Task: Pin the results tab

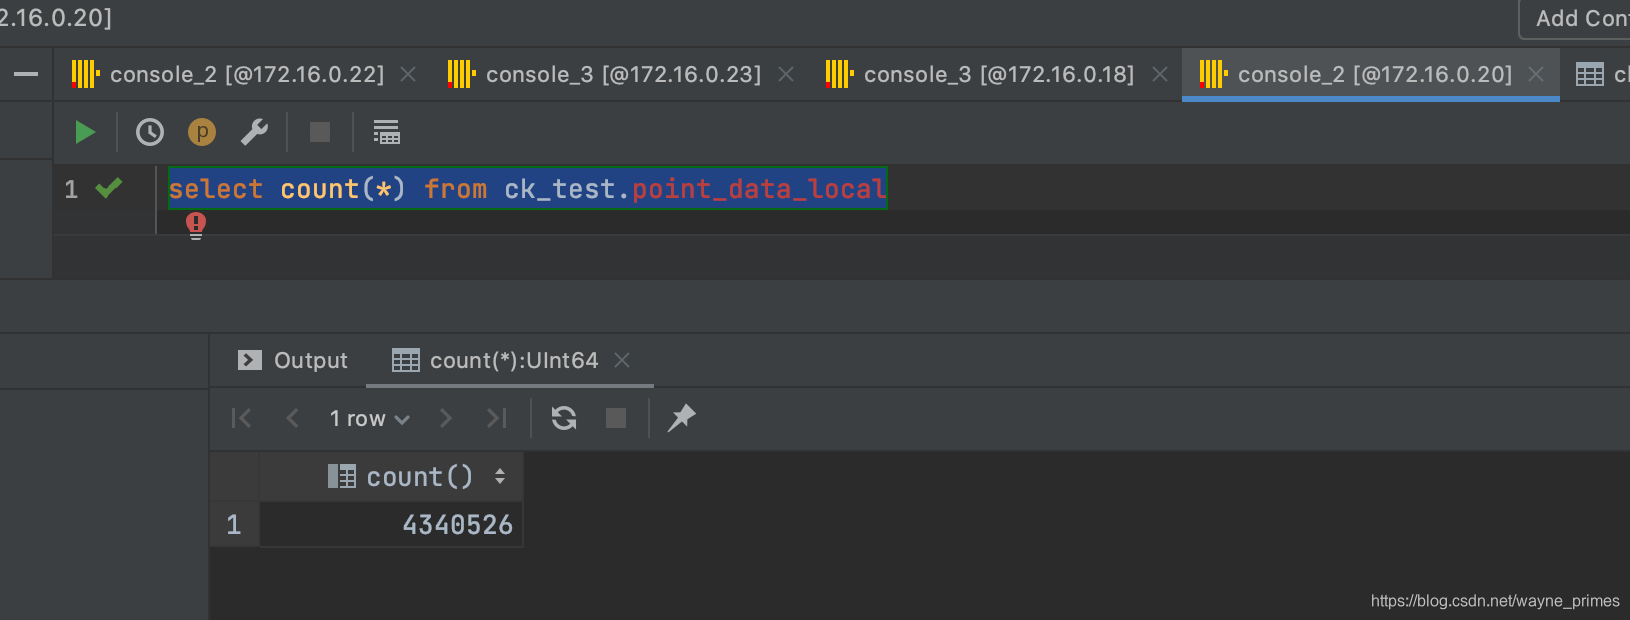Action: 681,418
